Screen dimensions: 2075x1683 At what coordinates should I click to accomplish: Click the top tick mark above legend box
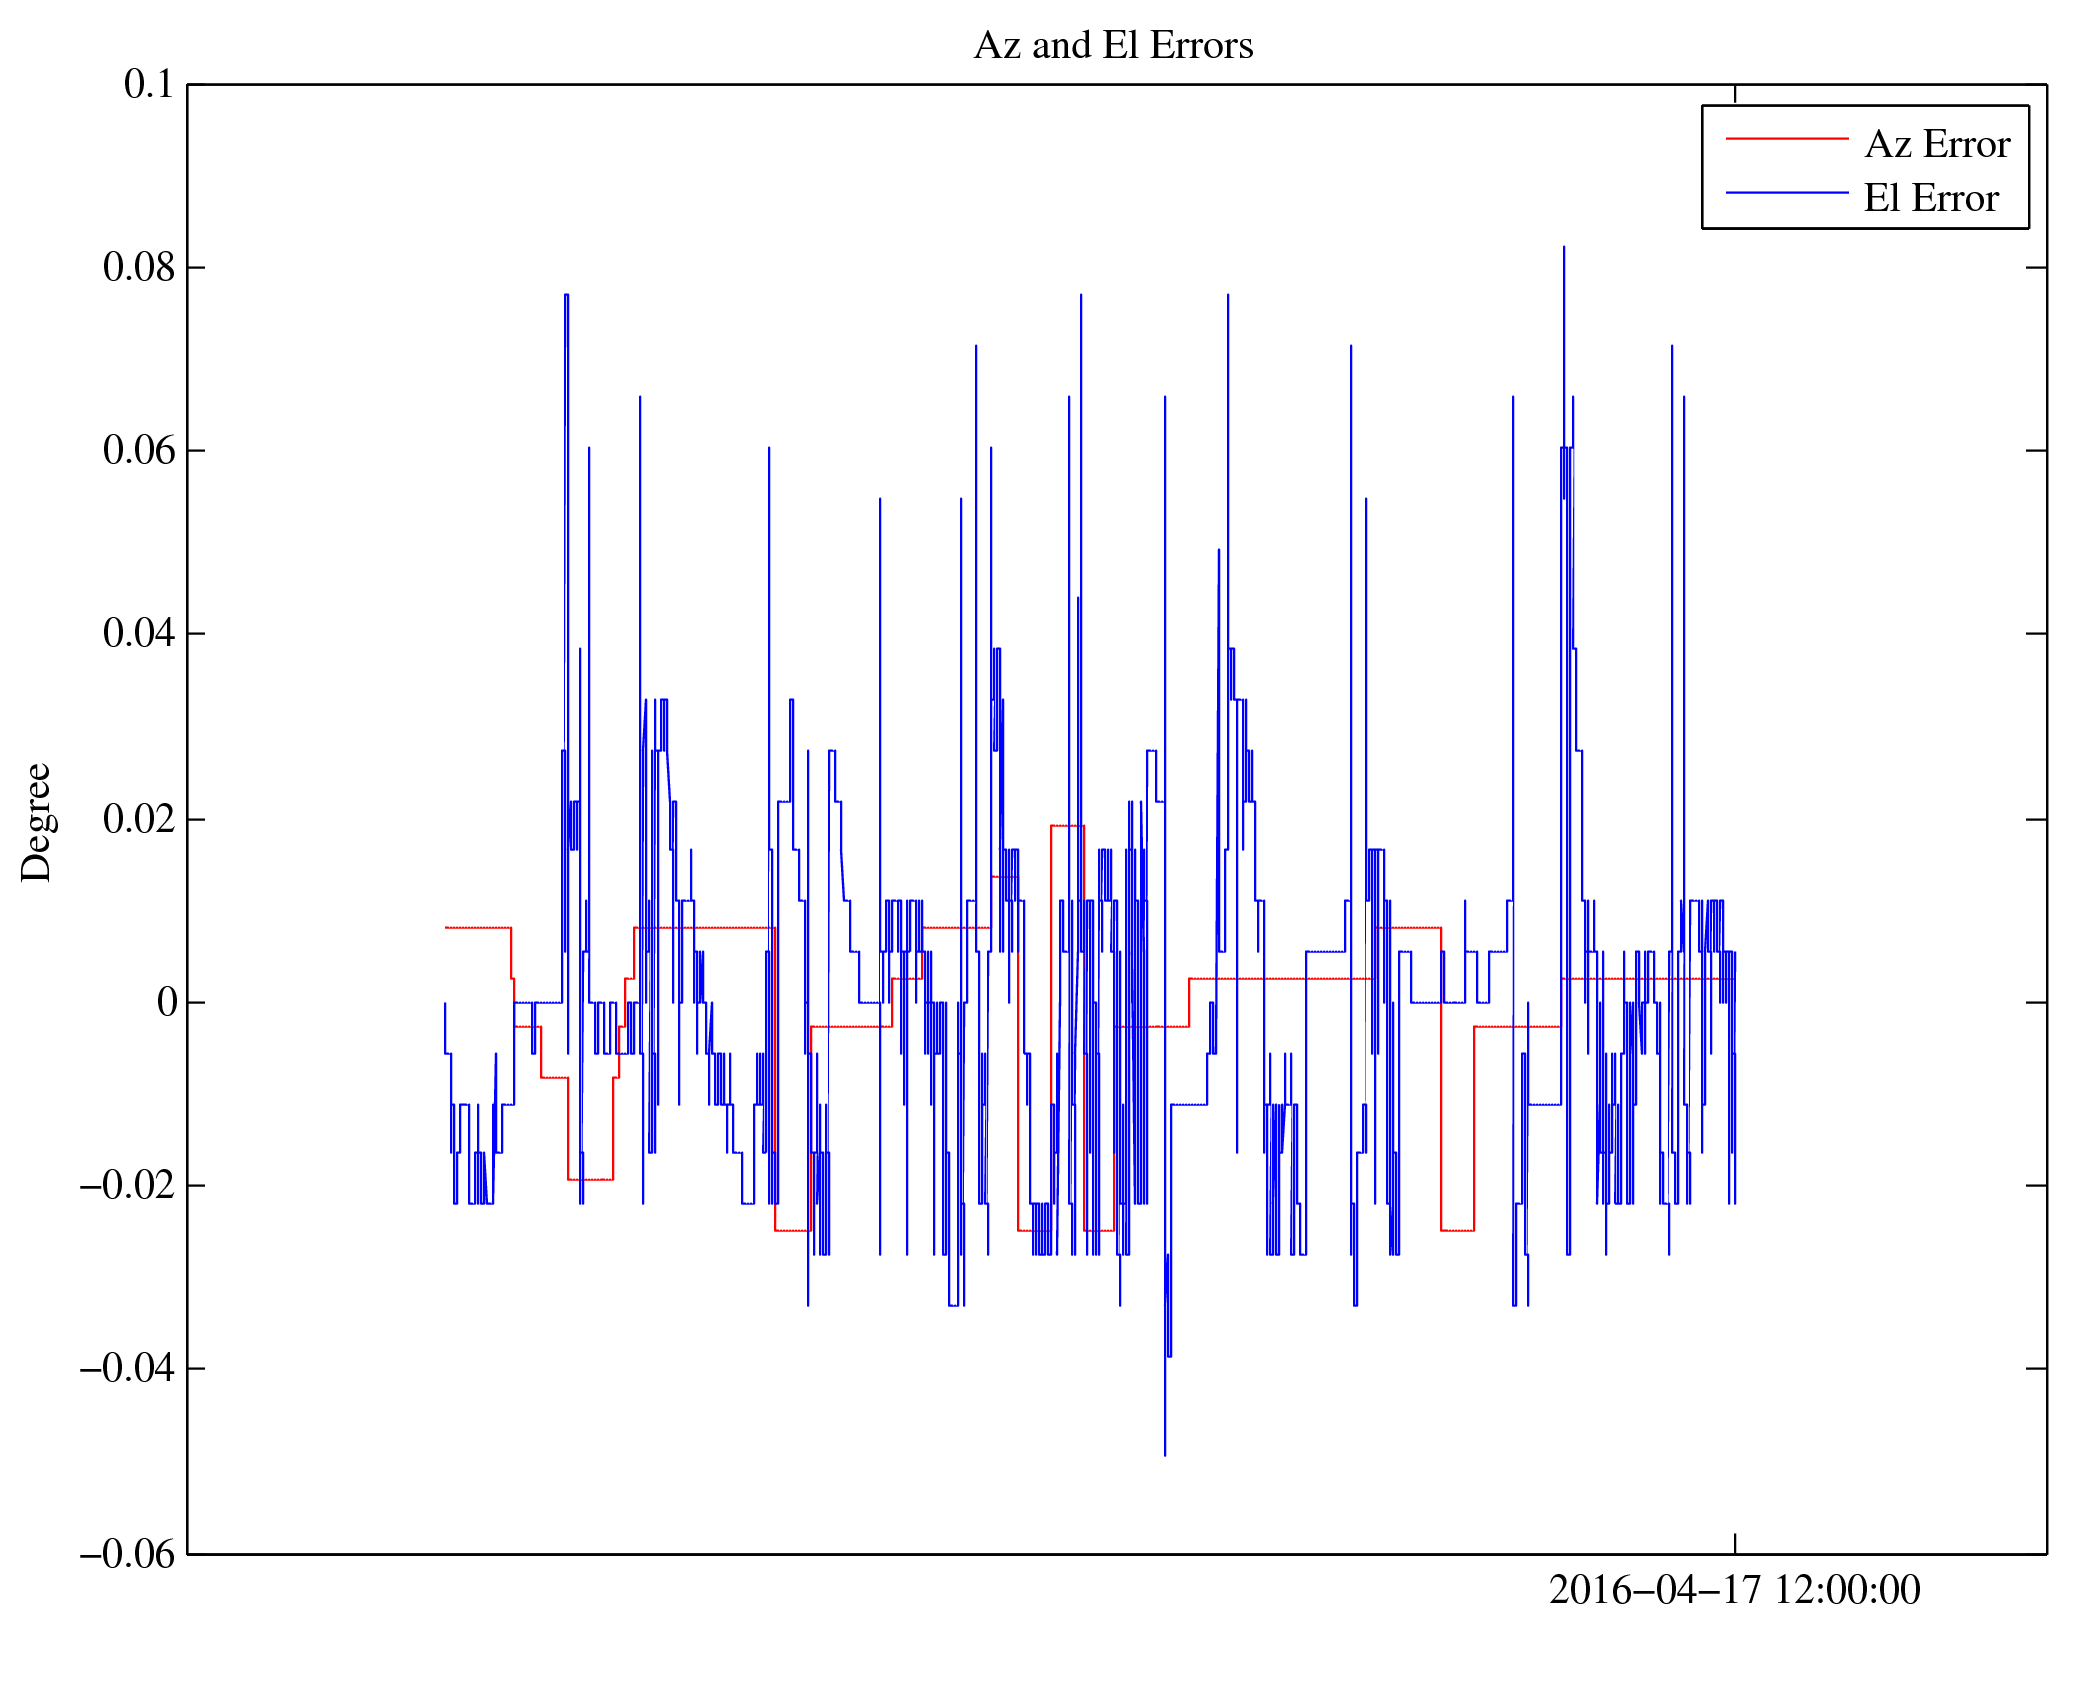[x=1735, y=93]
